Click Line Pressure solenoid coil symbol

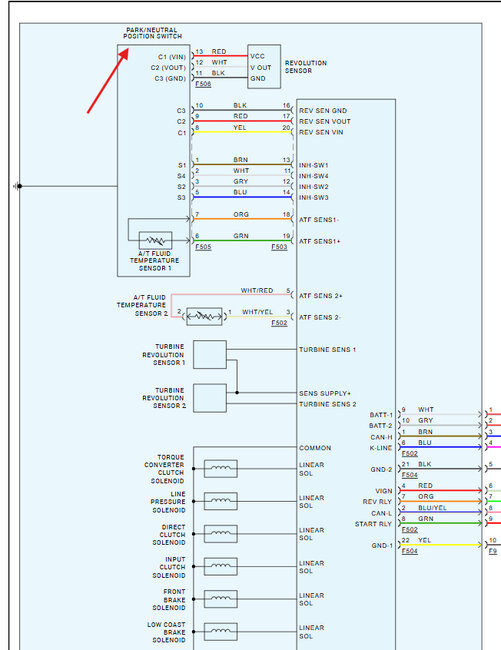pyautogui.click(x=221, y=501)
